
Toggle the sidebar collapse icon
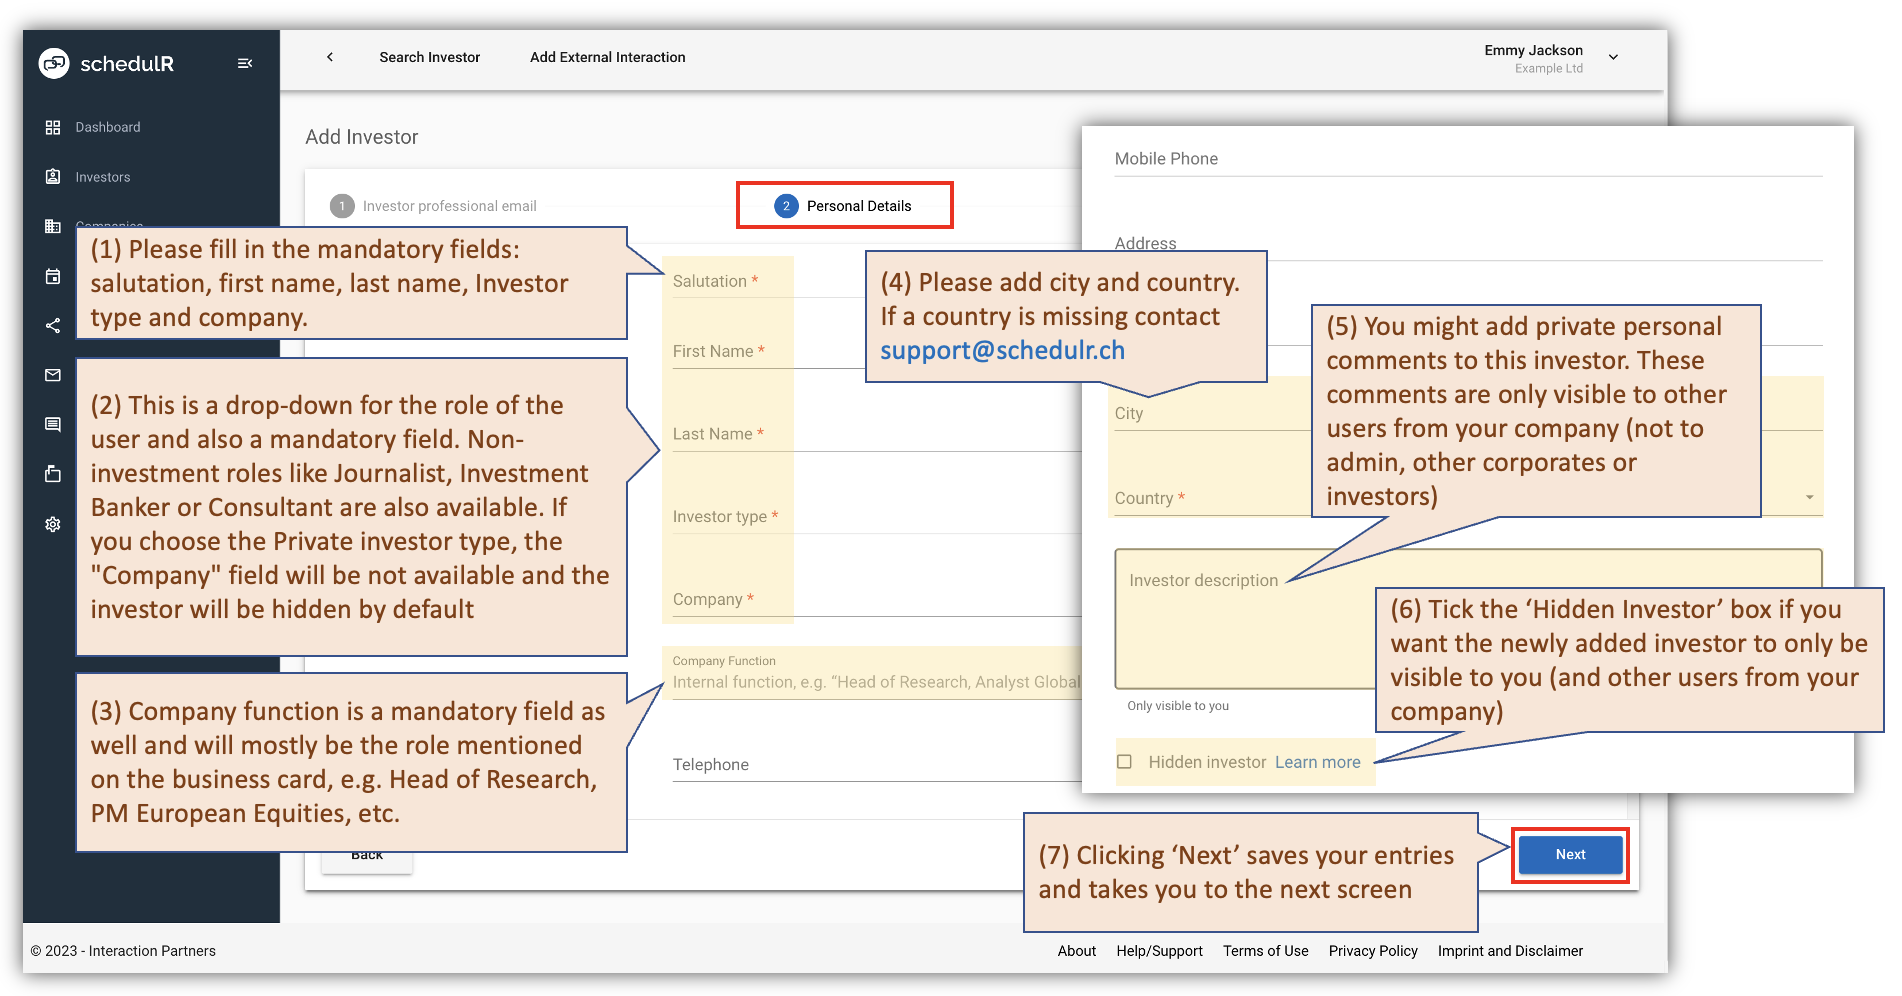(245, 62)
